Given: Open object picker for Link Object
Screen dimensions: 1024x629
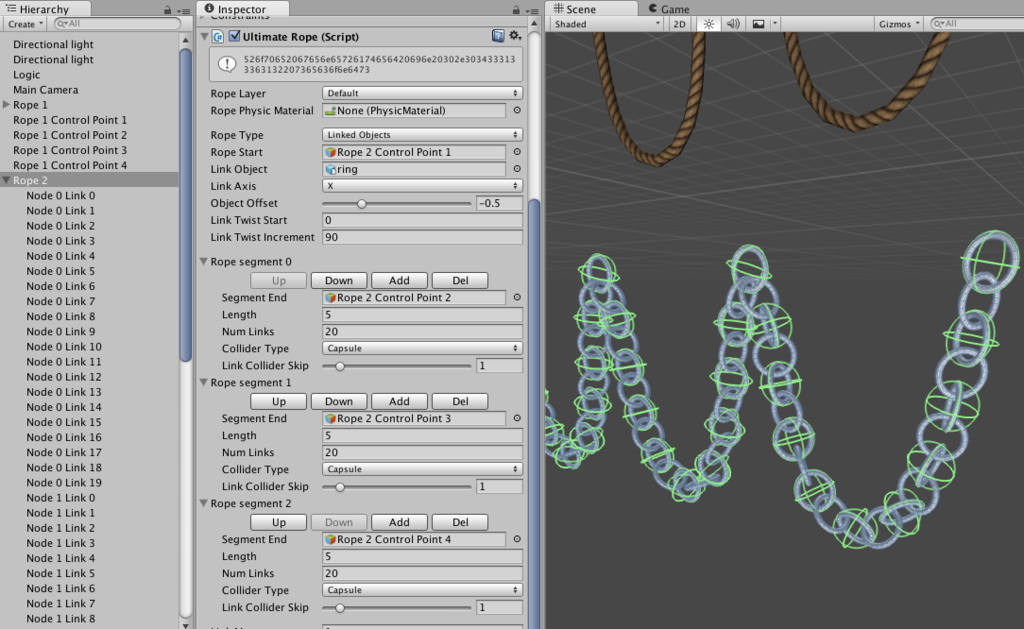Looking at the screenshot, I should point(517,169).
